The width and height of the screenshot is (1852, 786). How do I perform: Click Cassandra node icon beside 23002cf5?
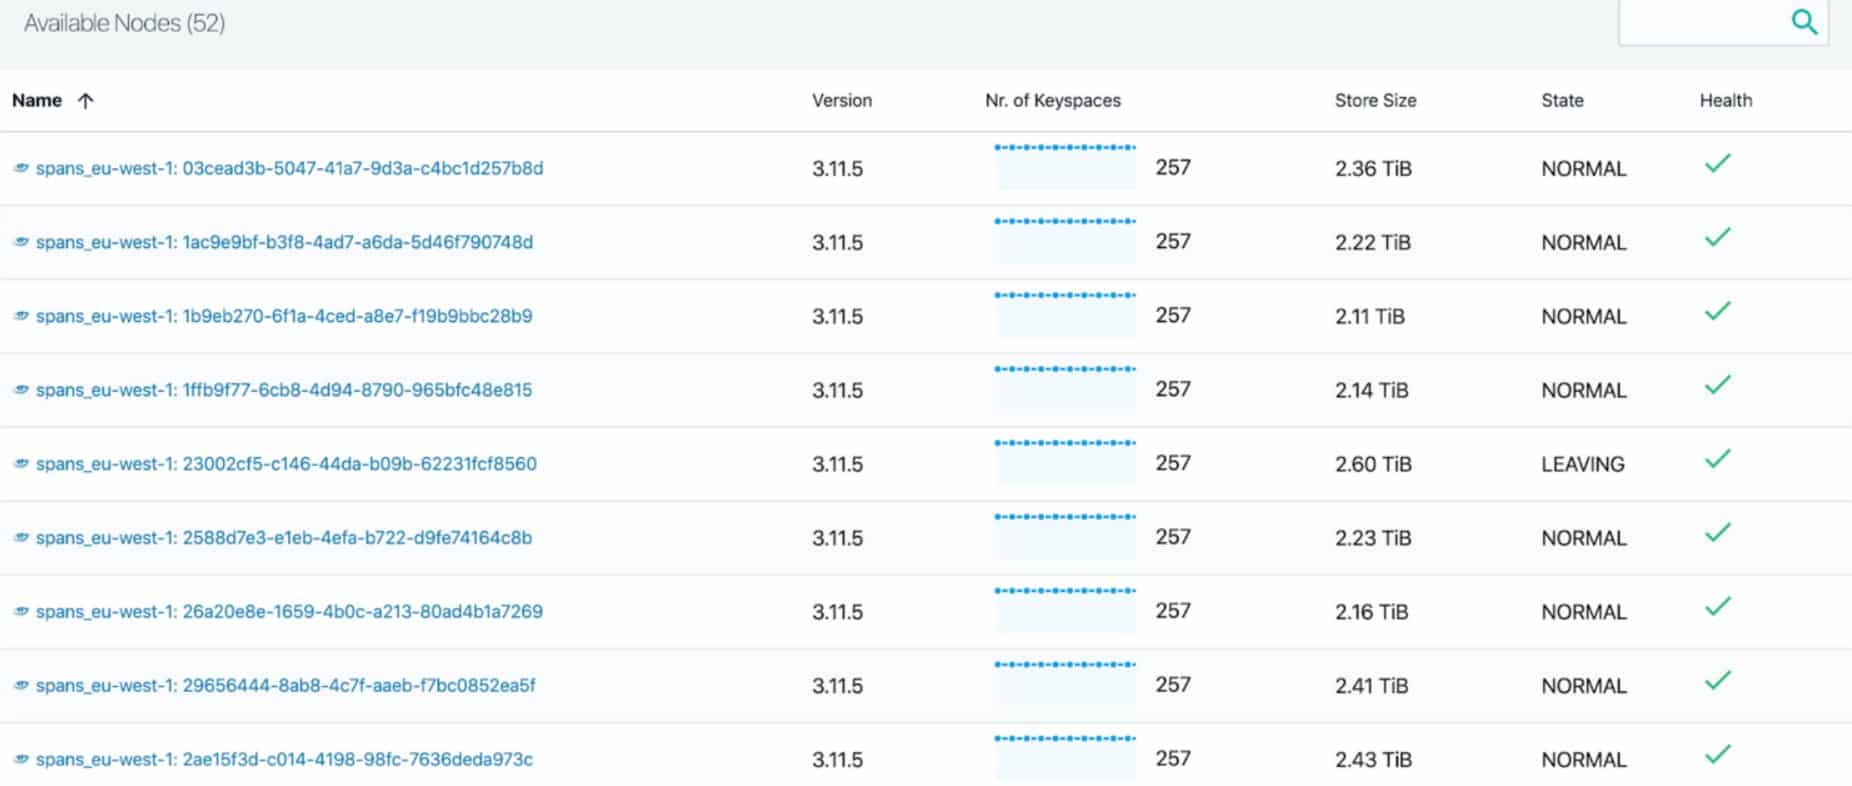[x=21, y=464]
